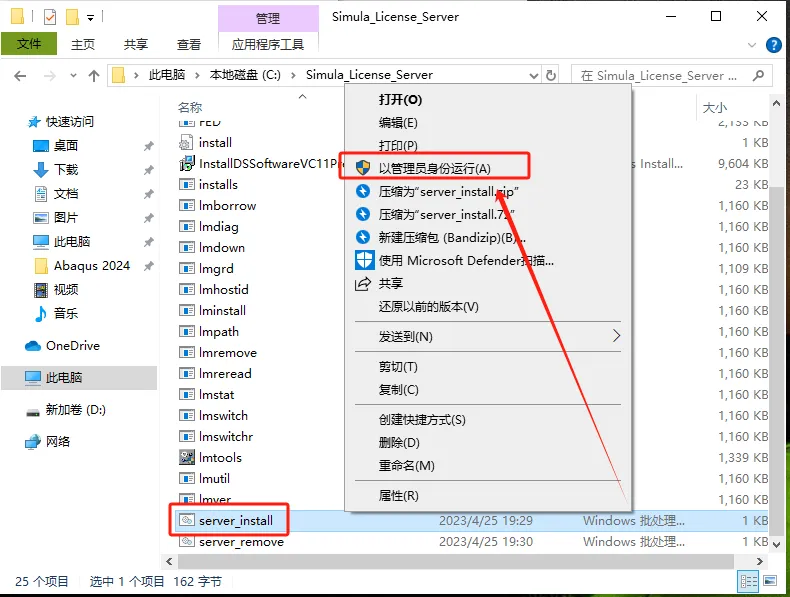
Task: Run as administrator from context menu
Action: tap(434, 168)
